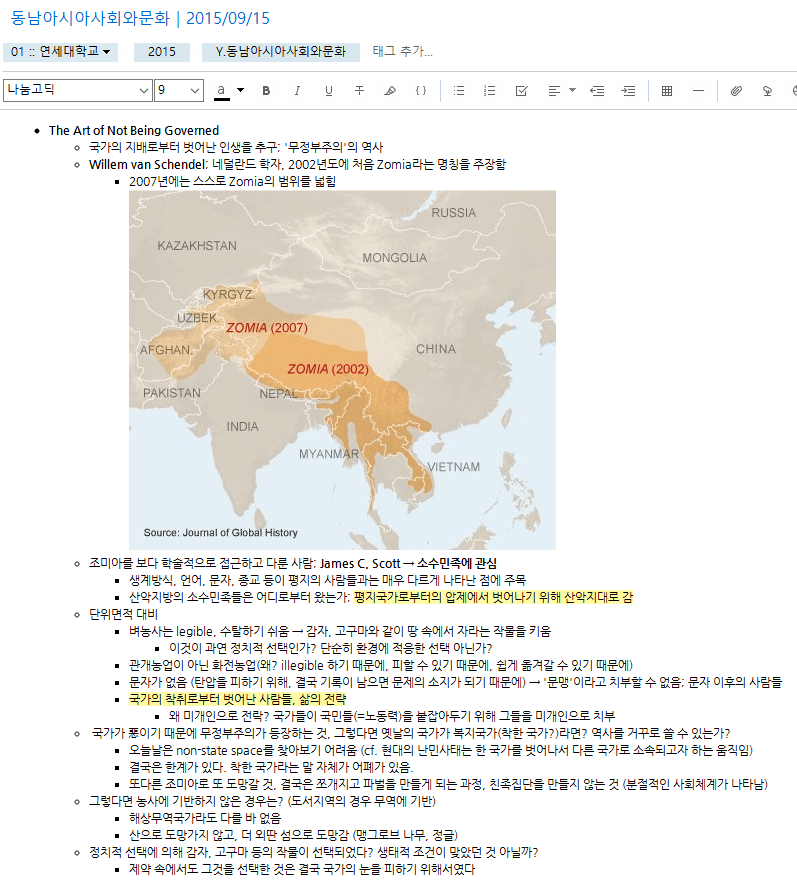This screenshot has height=892, width=797.
Task: Click the line starting '생계방식, 언어, 문자, 종교'
Action: pyautogui.click(x=327, y=580)
